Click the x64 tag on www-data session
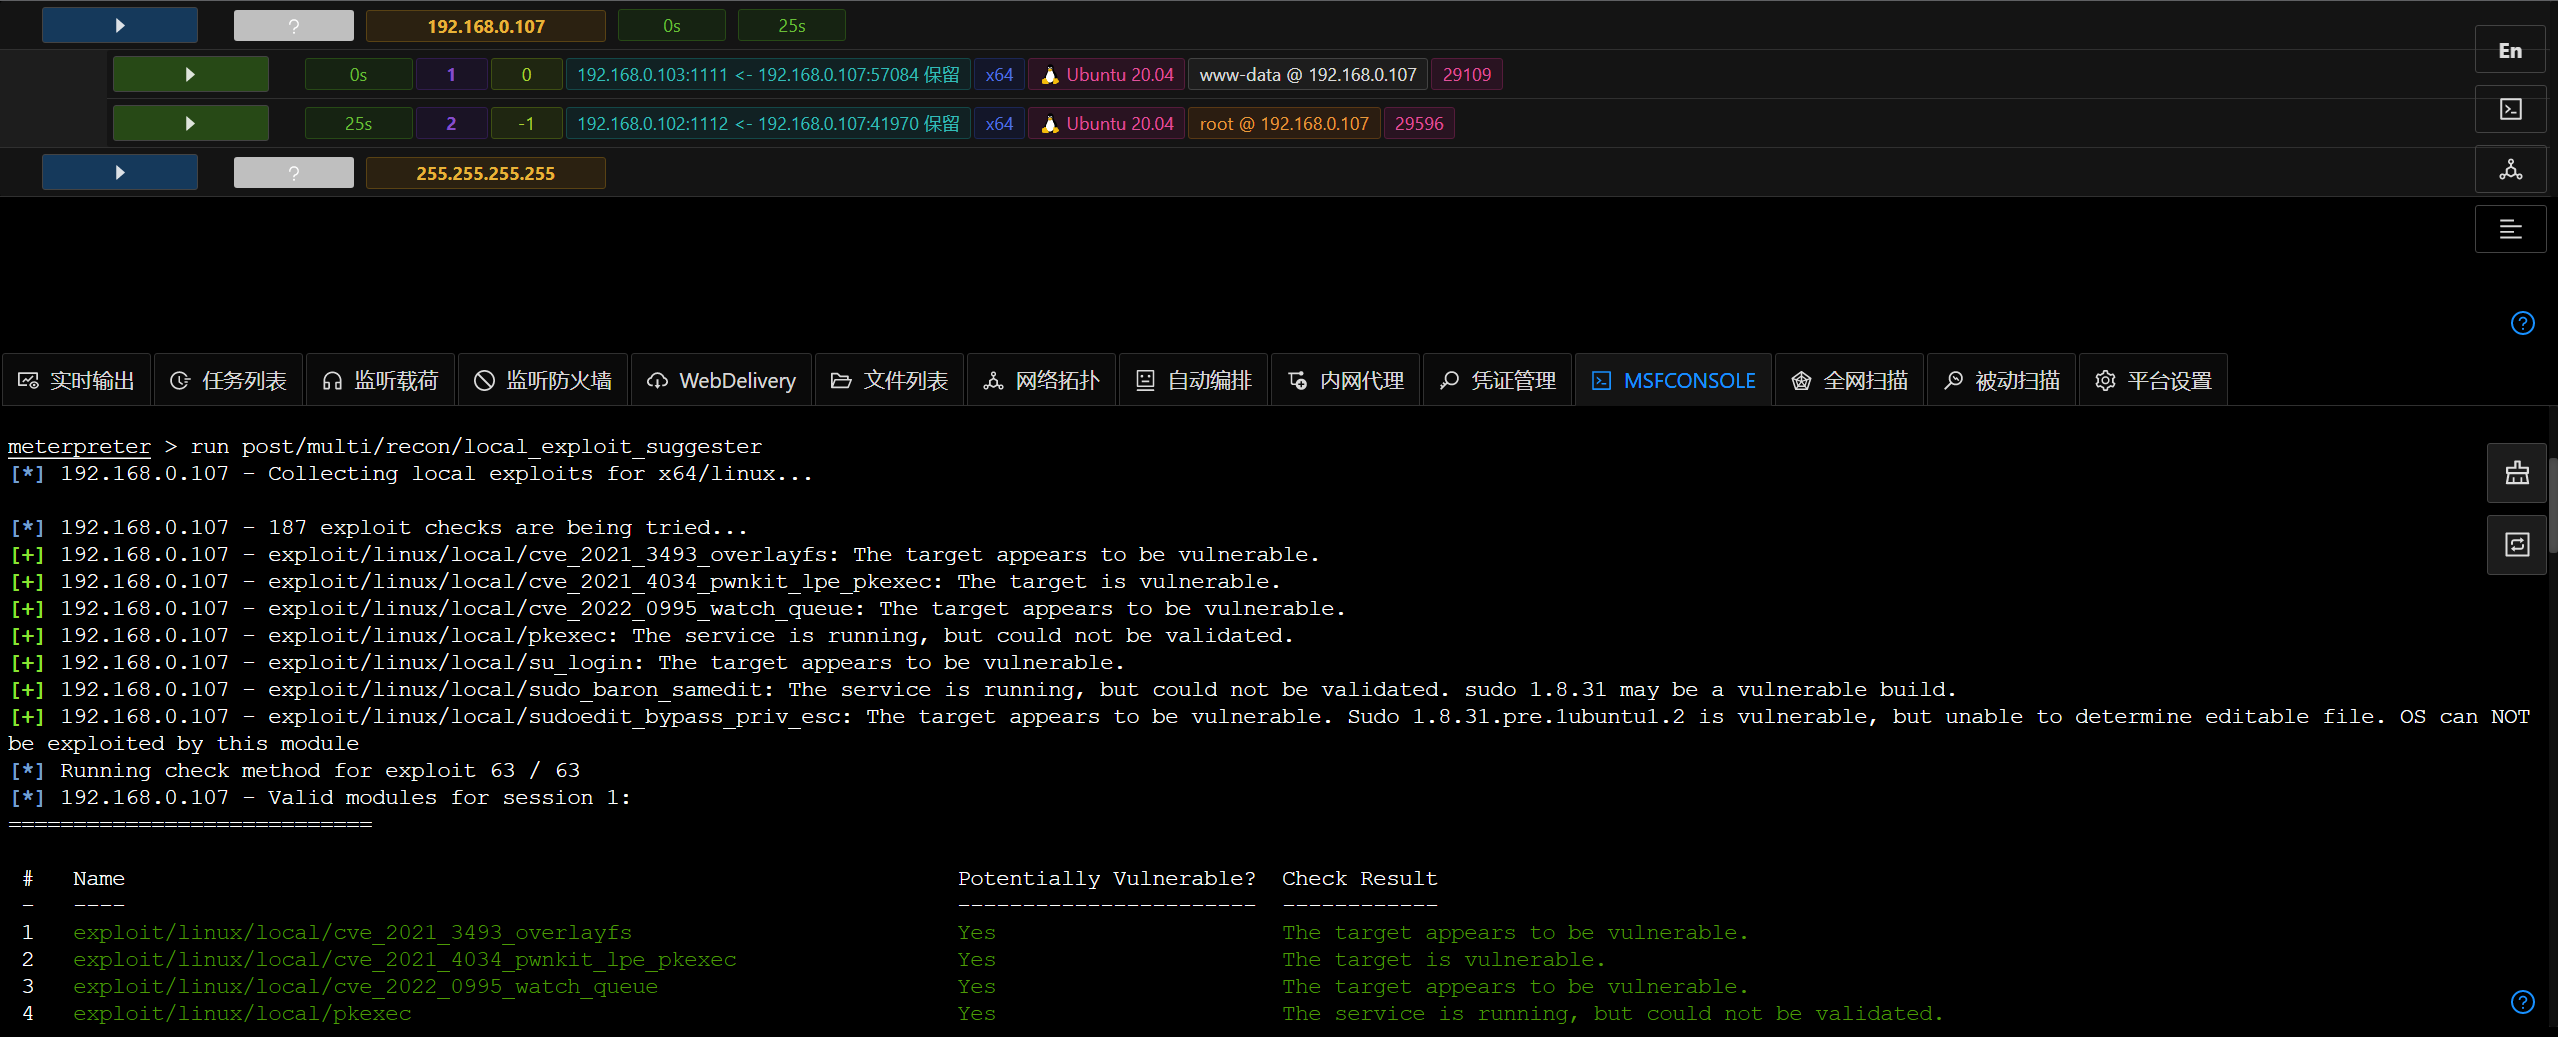This screenshot has height=1037, width=2558. tap(999, 74)
